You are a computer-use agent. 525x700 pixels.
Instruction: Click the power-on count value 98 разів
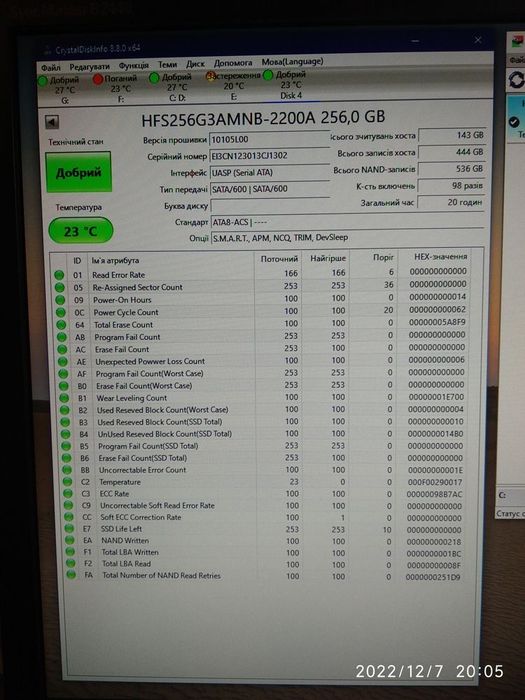(451, 185)
